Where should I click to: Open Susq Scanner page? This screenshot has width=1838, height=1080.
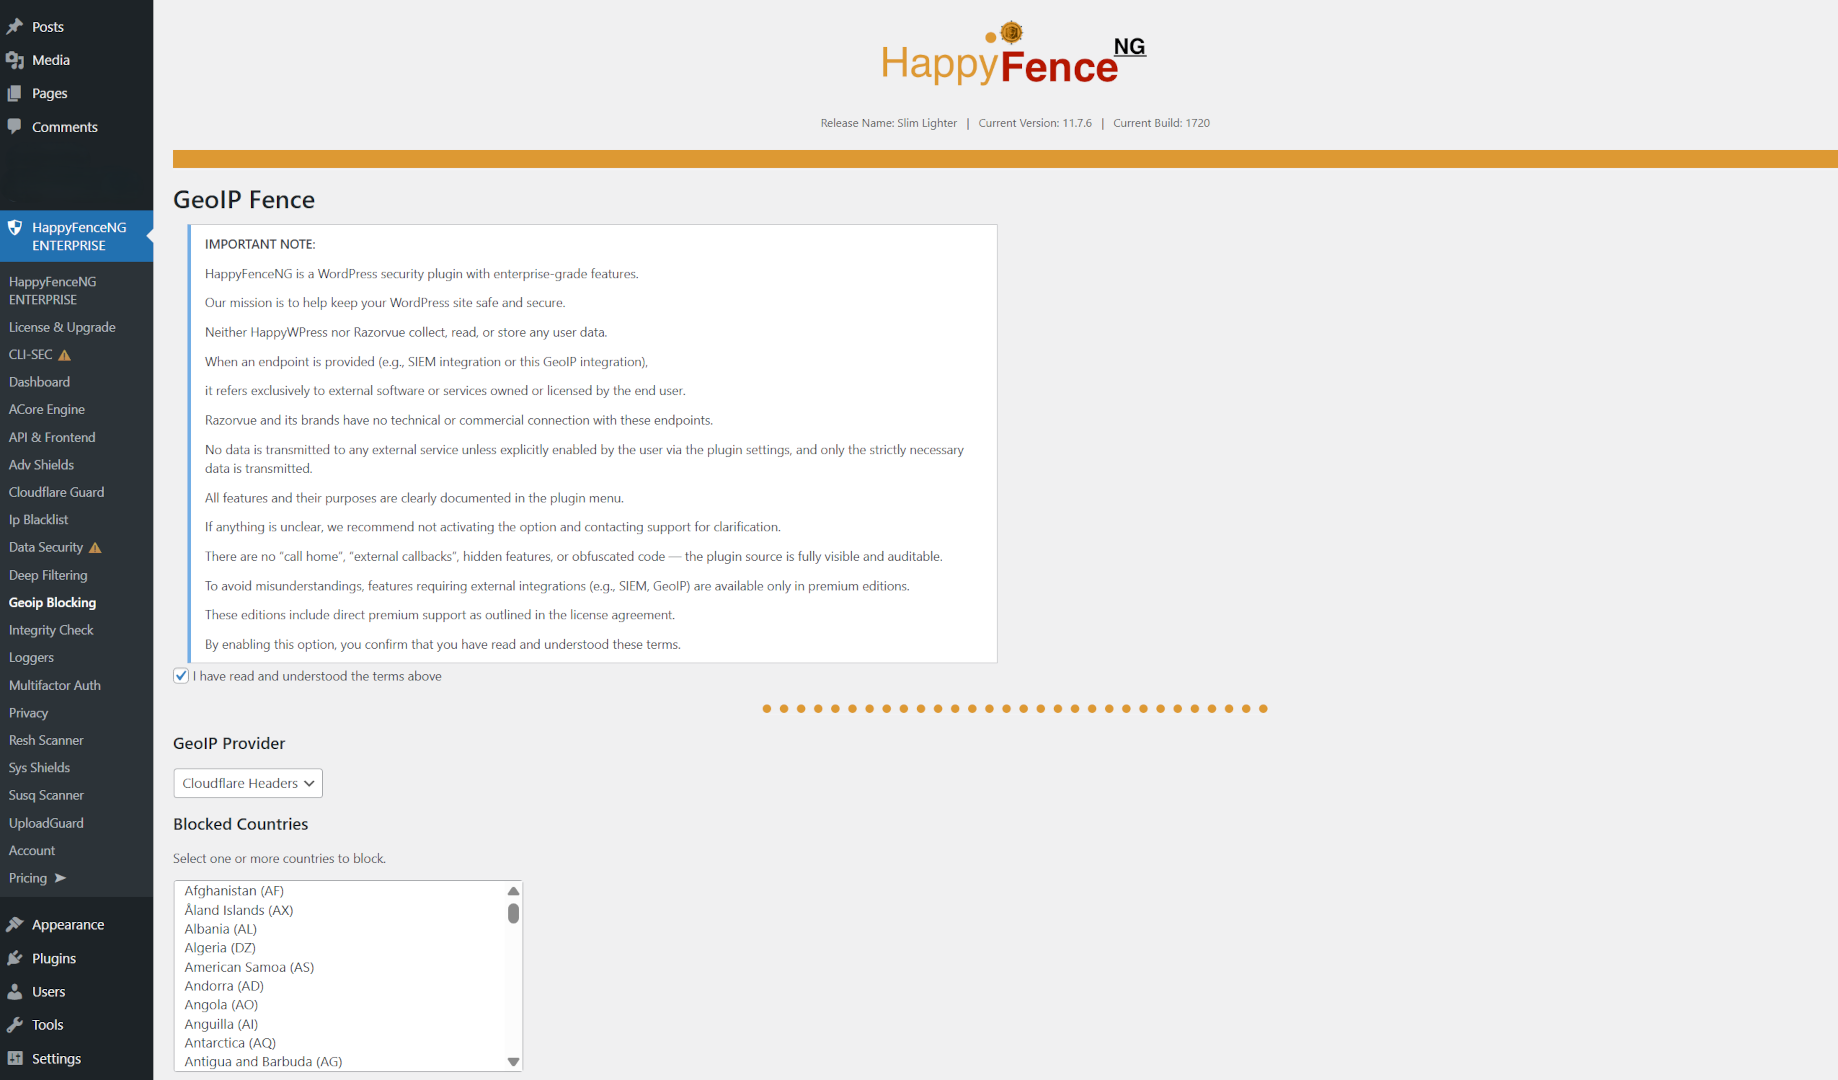(x=46, y=795)
